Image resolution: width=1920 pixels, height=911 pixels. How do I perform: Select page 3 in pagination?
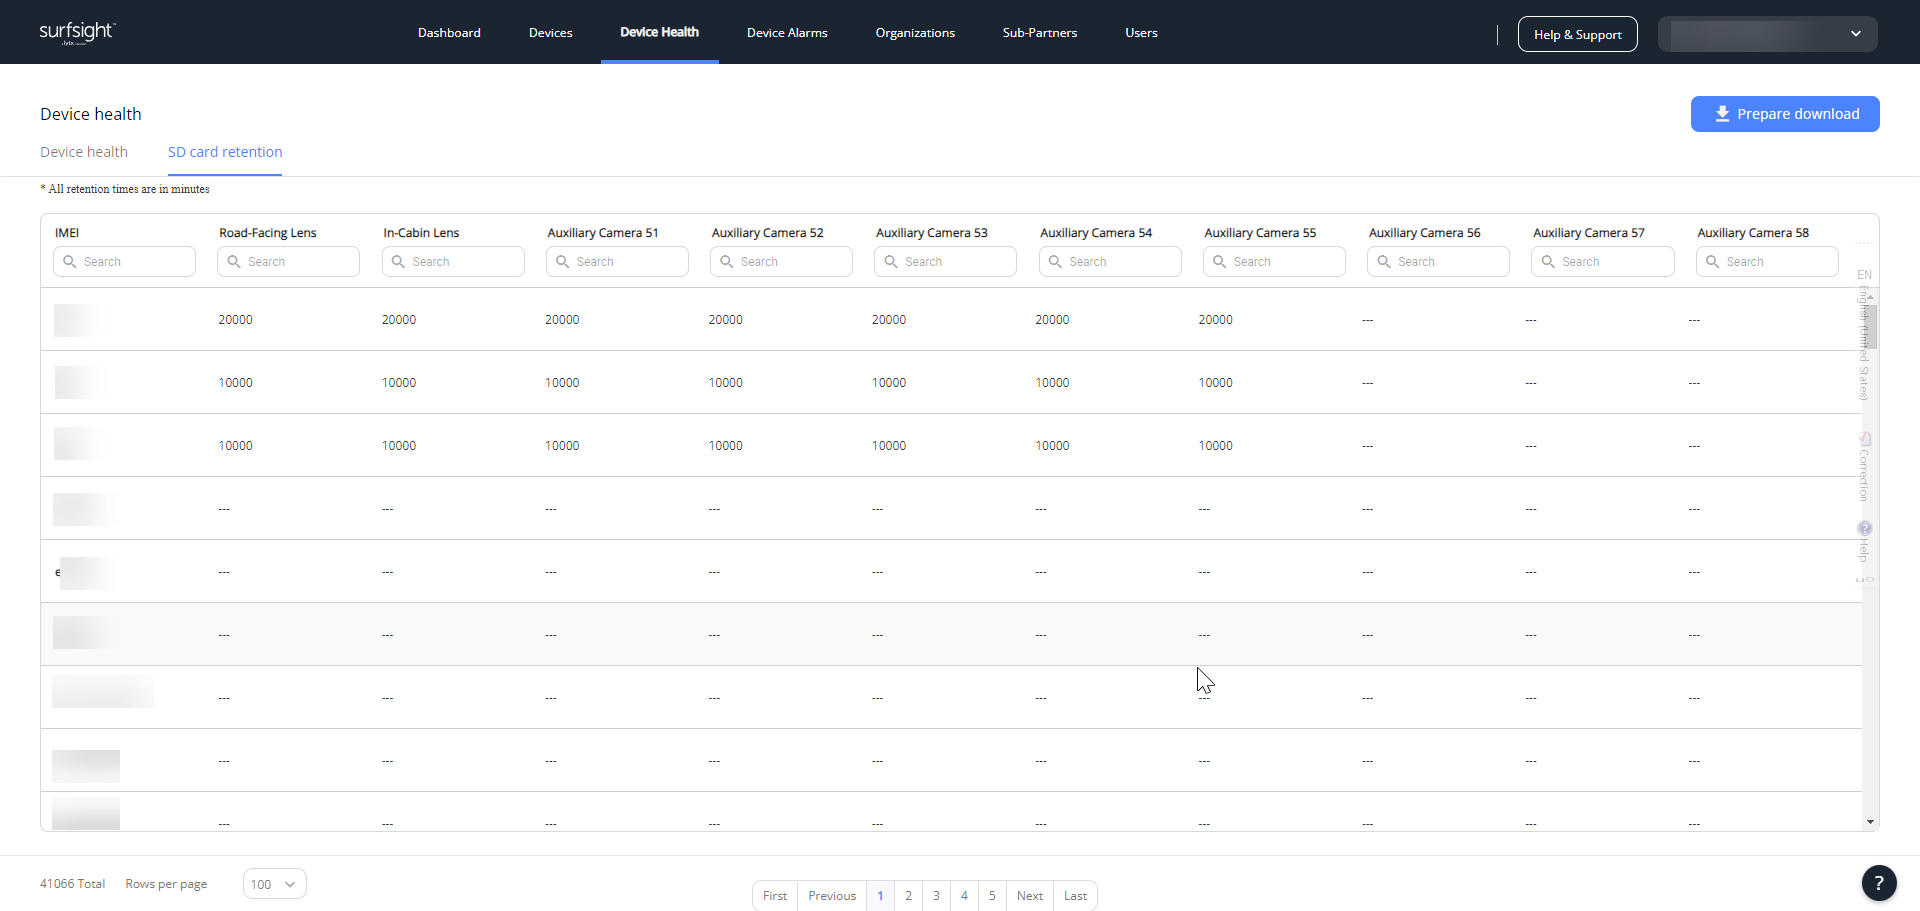(936, 896)
